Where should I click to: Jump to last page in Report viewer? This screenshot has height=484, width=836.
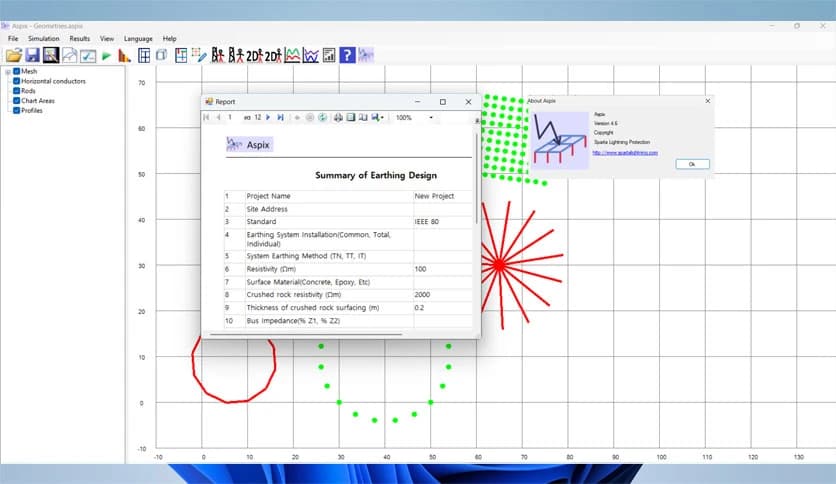tap(281, 118)
